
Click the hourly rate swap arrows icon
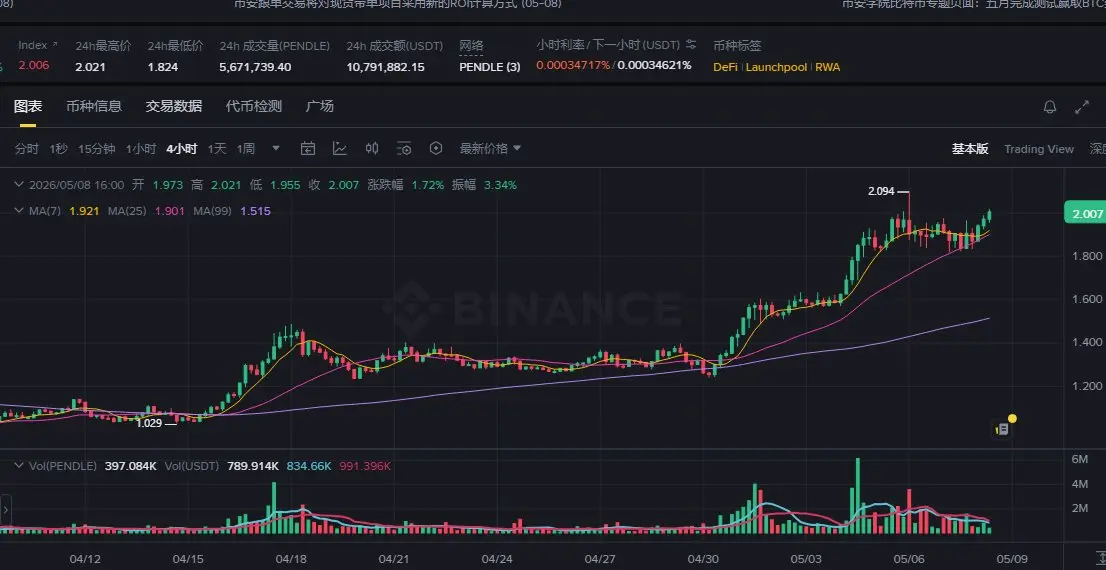click(x=691, y=45)
